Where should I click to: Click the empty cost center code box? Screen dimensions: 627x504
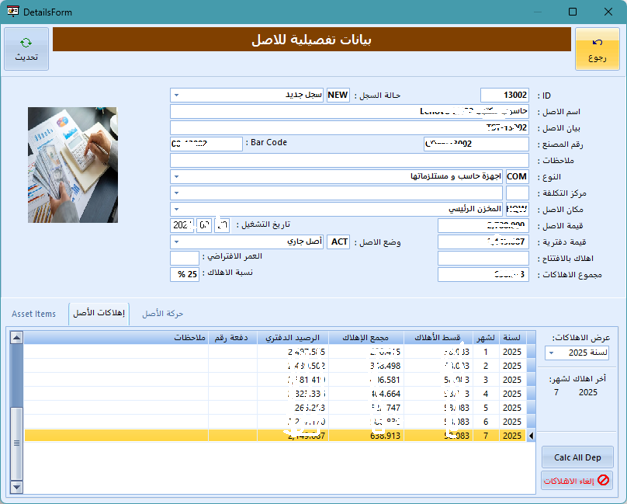[x=517, y=193]
